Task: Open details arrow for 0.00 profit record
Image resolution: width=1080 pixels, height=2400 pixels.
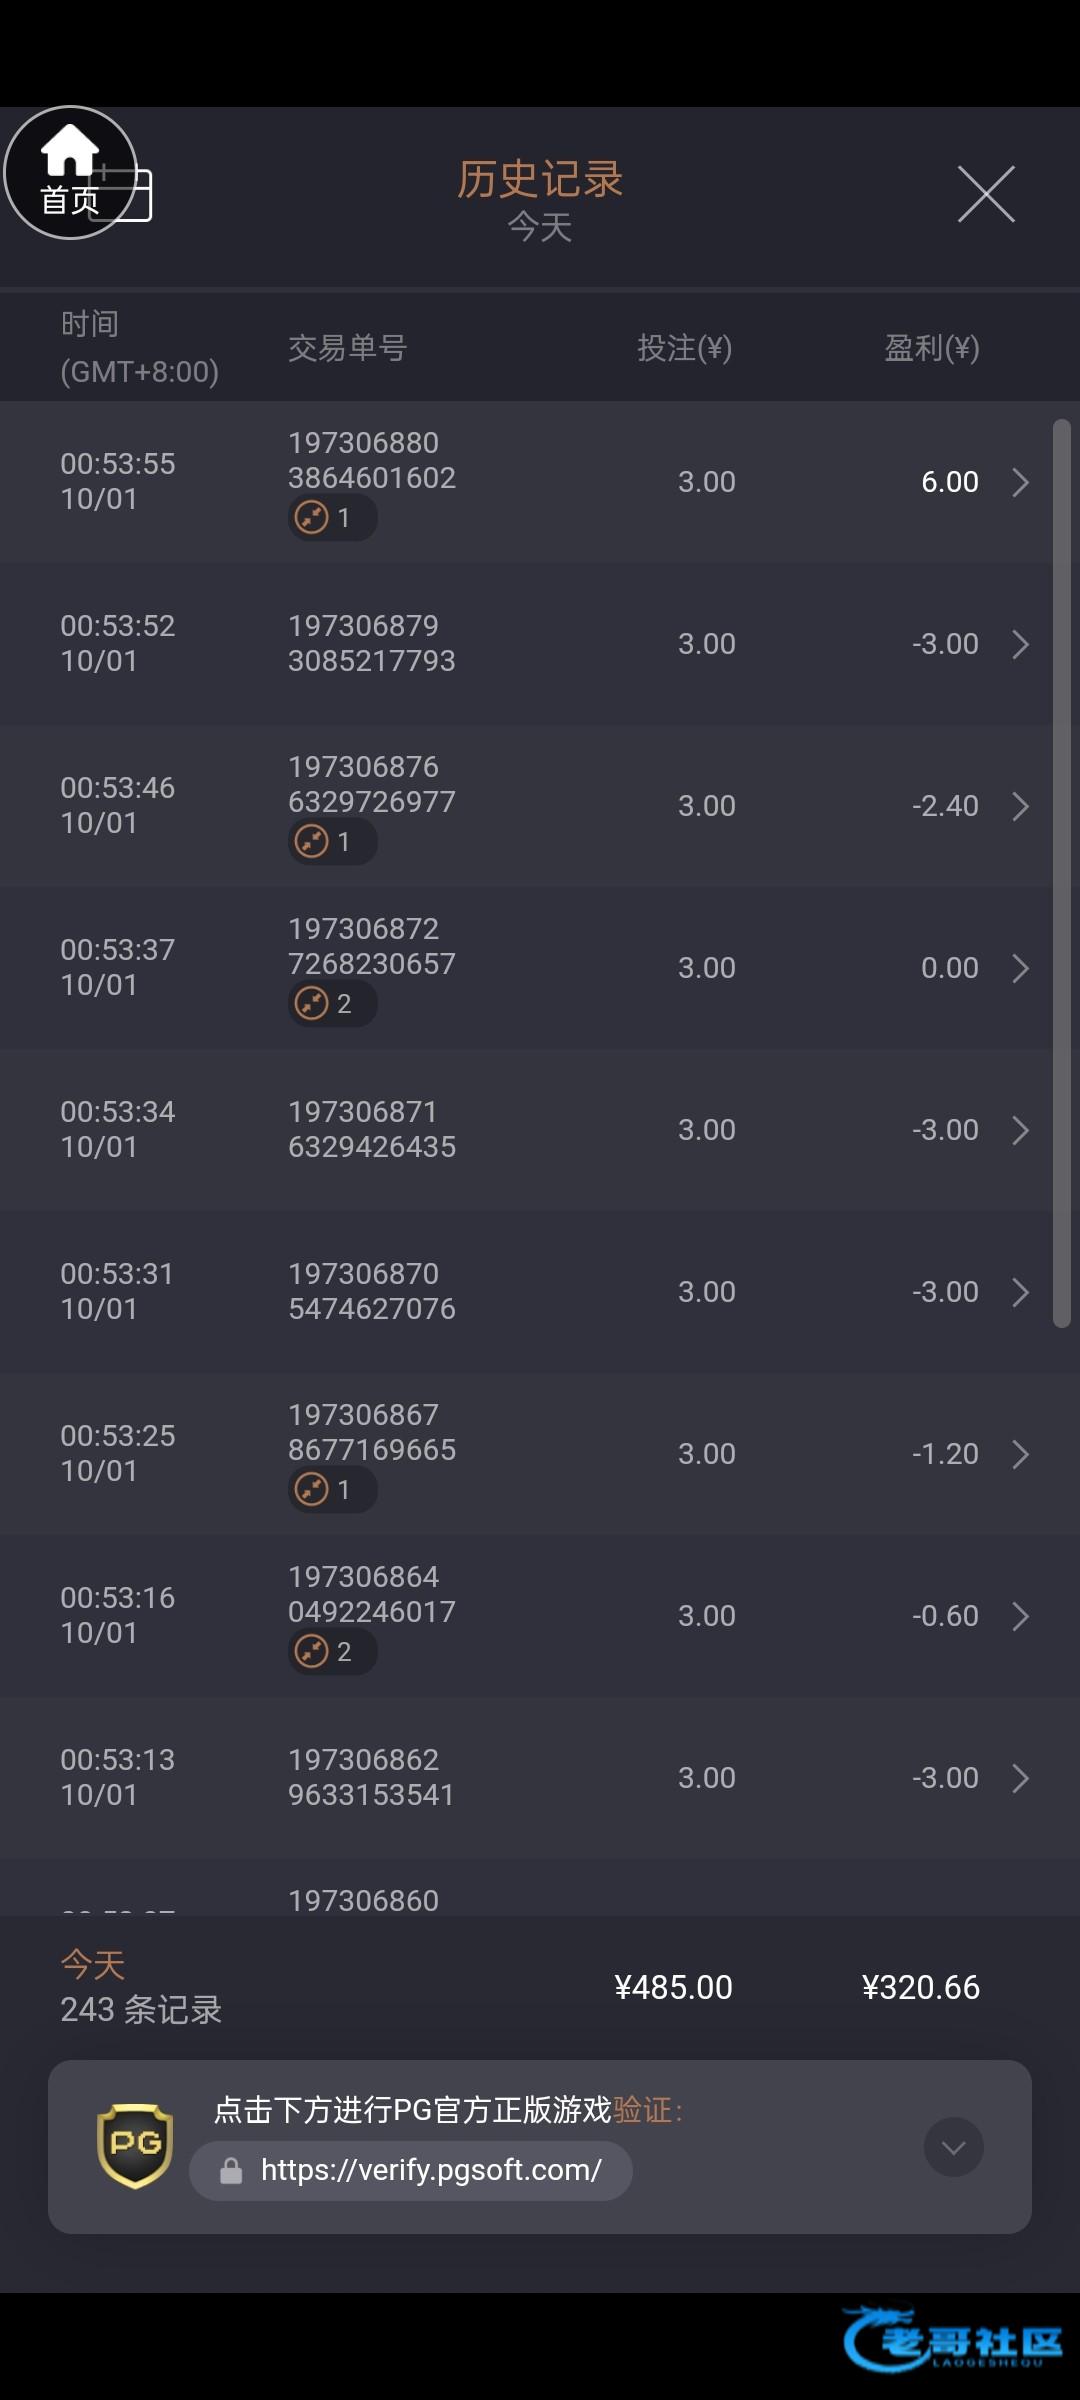Action: [x=1020, y=968]
